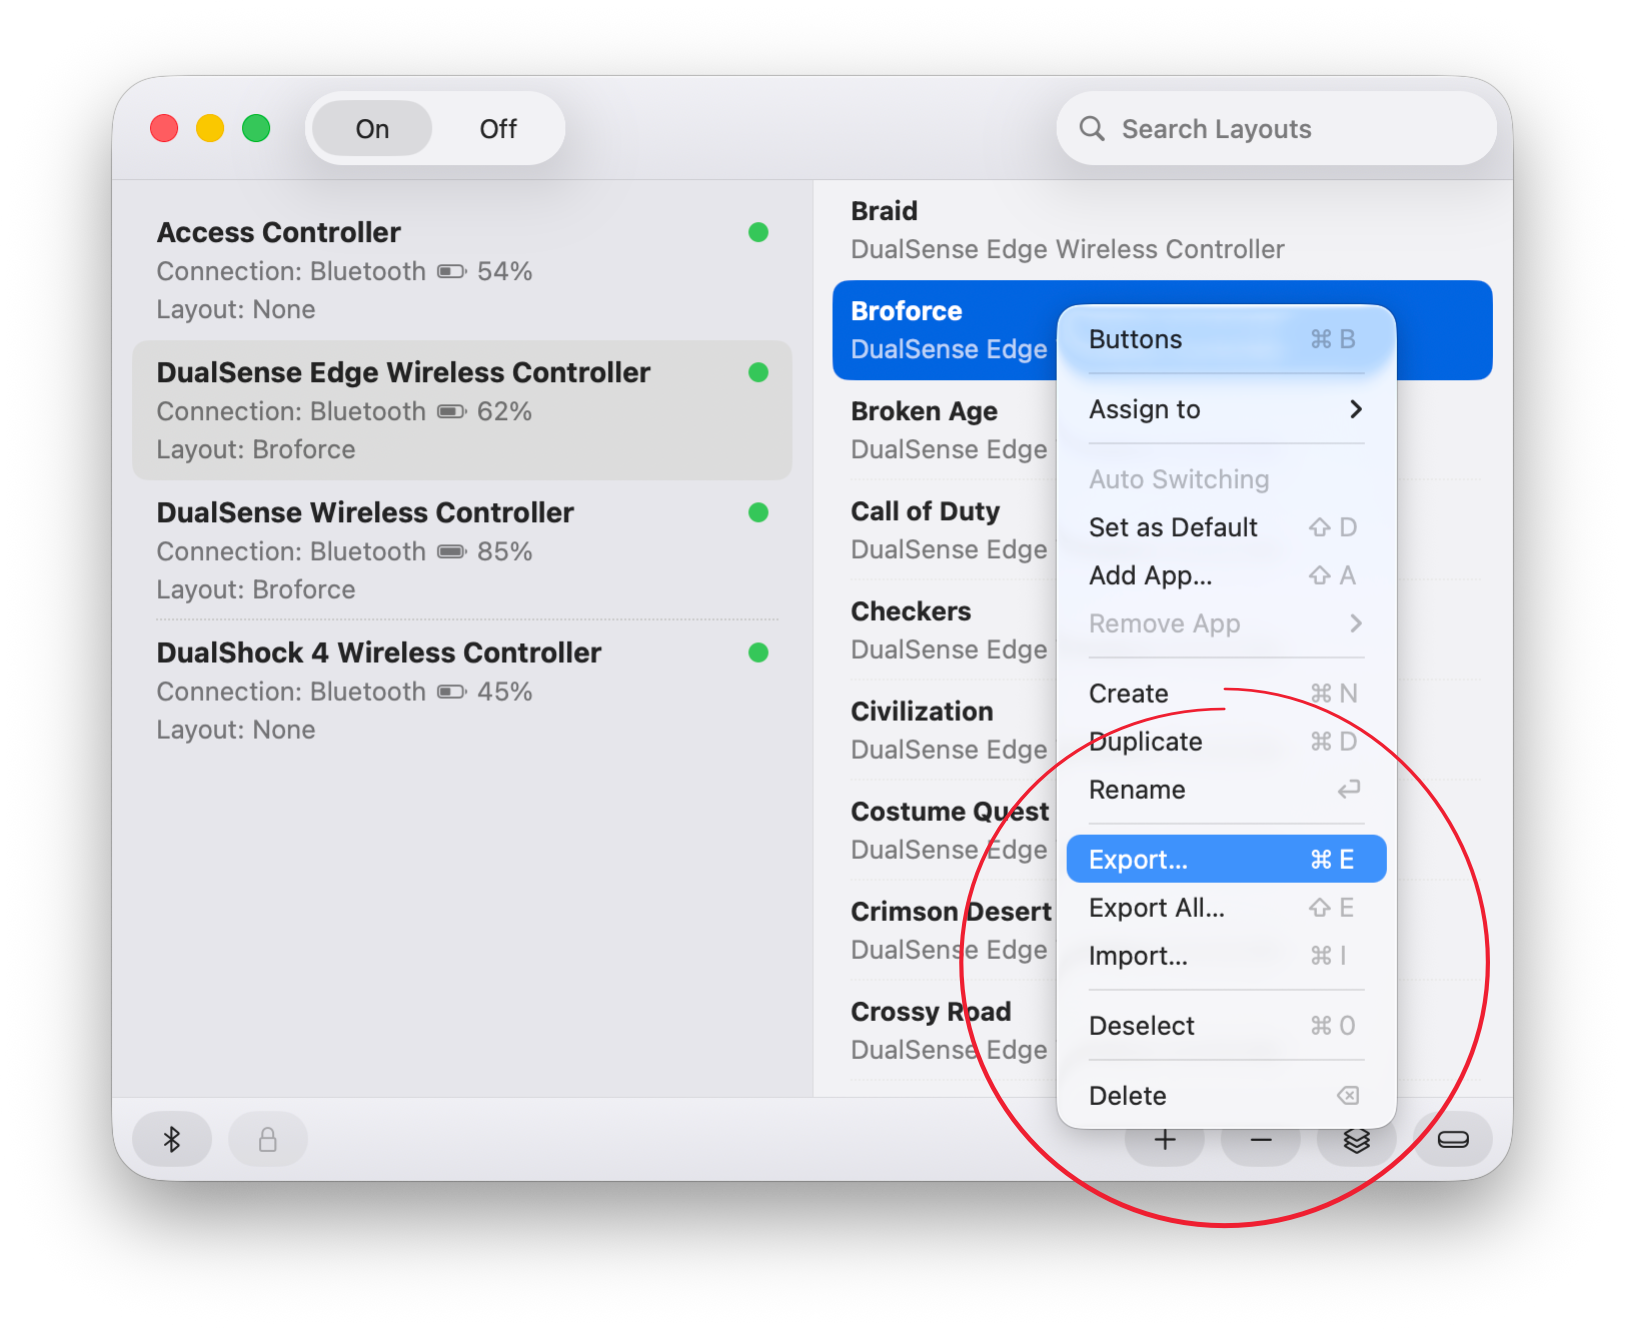Click the Bluetooth icon button

[x=172, y=1139]
